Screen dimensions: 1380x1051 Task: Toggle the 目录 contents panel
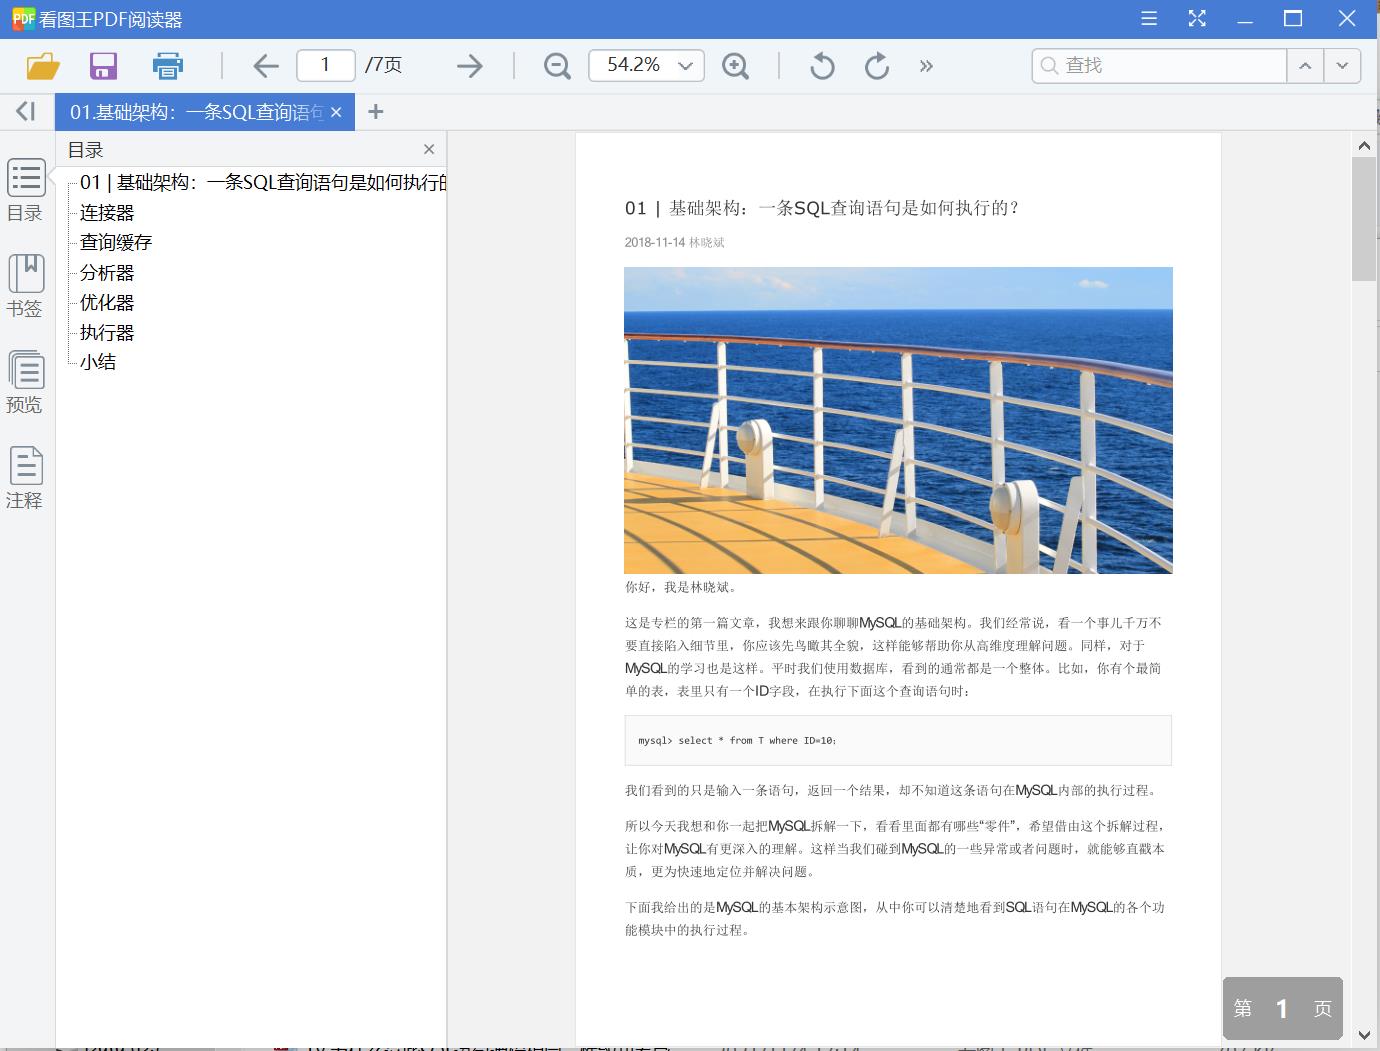pos(25,188)
